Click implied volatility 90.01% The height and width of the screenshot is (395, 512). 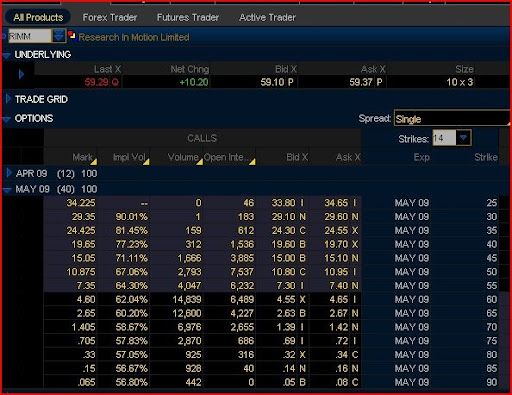pyautogui.click(x=131, y=217)
